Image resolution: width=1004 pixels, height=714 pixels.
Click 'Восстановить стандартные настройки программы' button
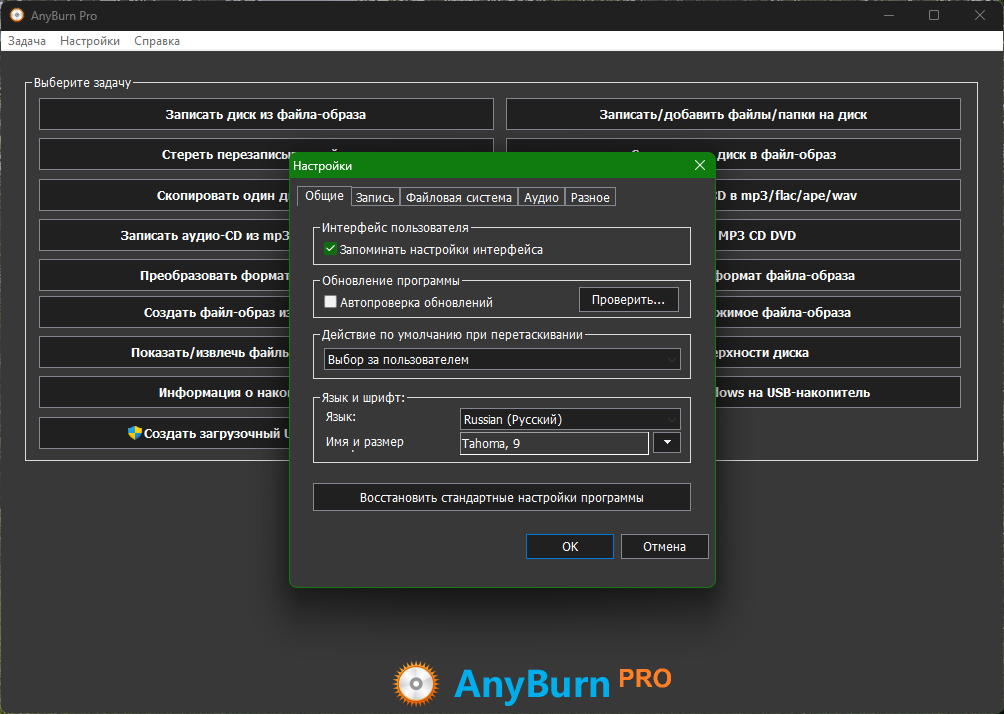tap(501, 497)
